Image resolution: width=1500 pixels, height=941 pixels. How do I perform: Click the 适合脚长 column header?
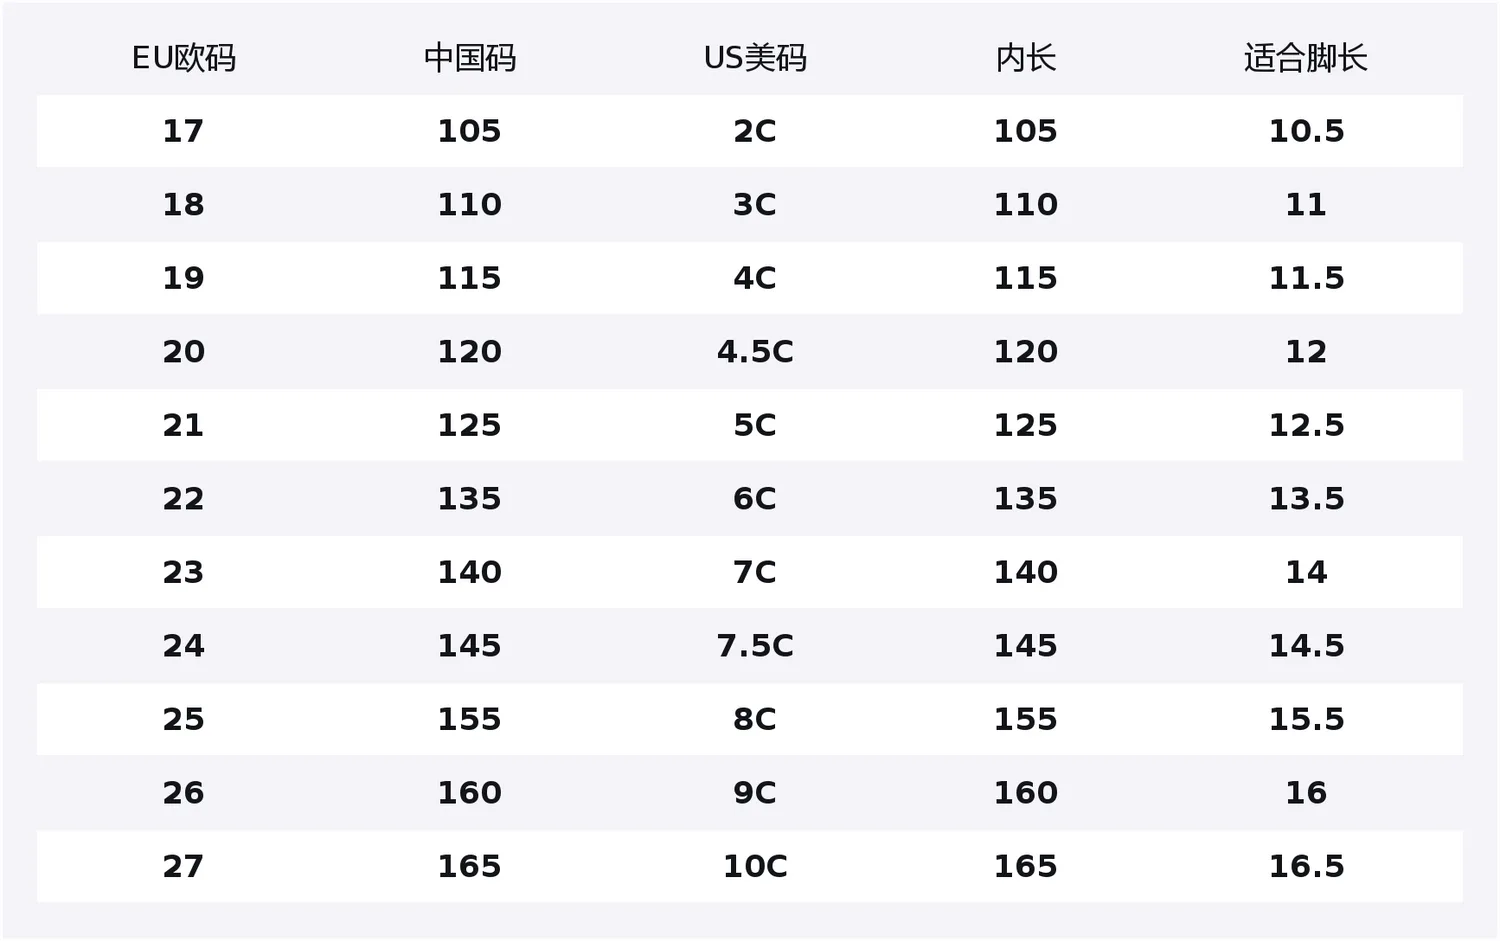1306,58
